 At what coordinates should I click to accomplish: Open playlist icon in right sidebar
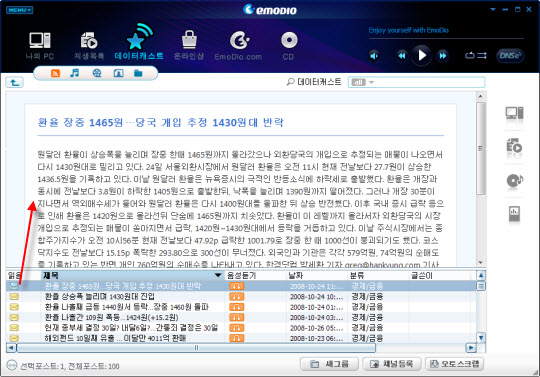point(514,147)
